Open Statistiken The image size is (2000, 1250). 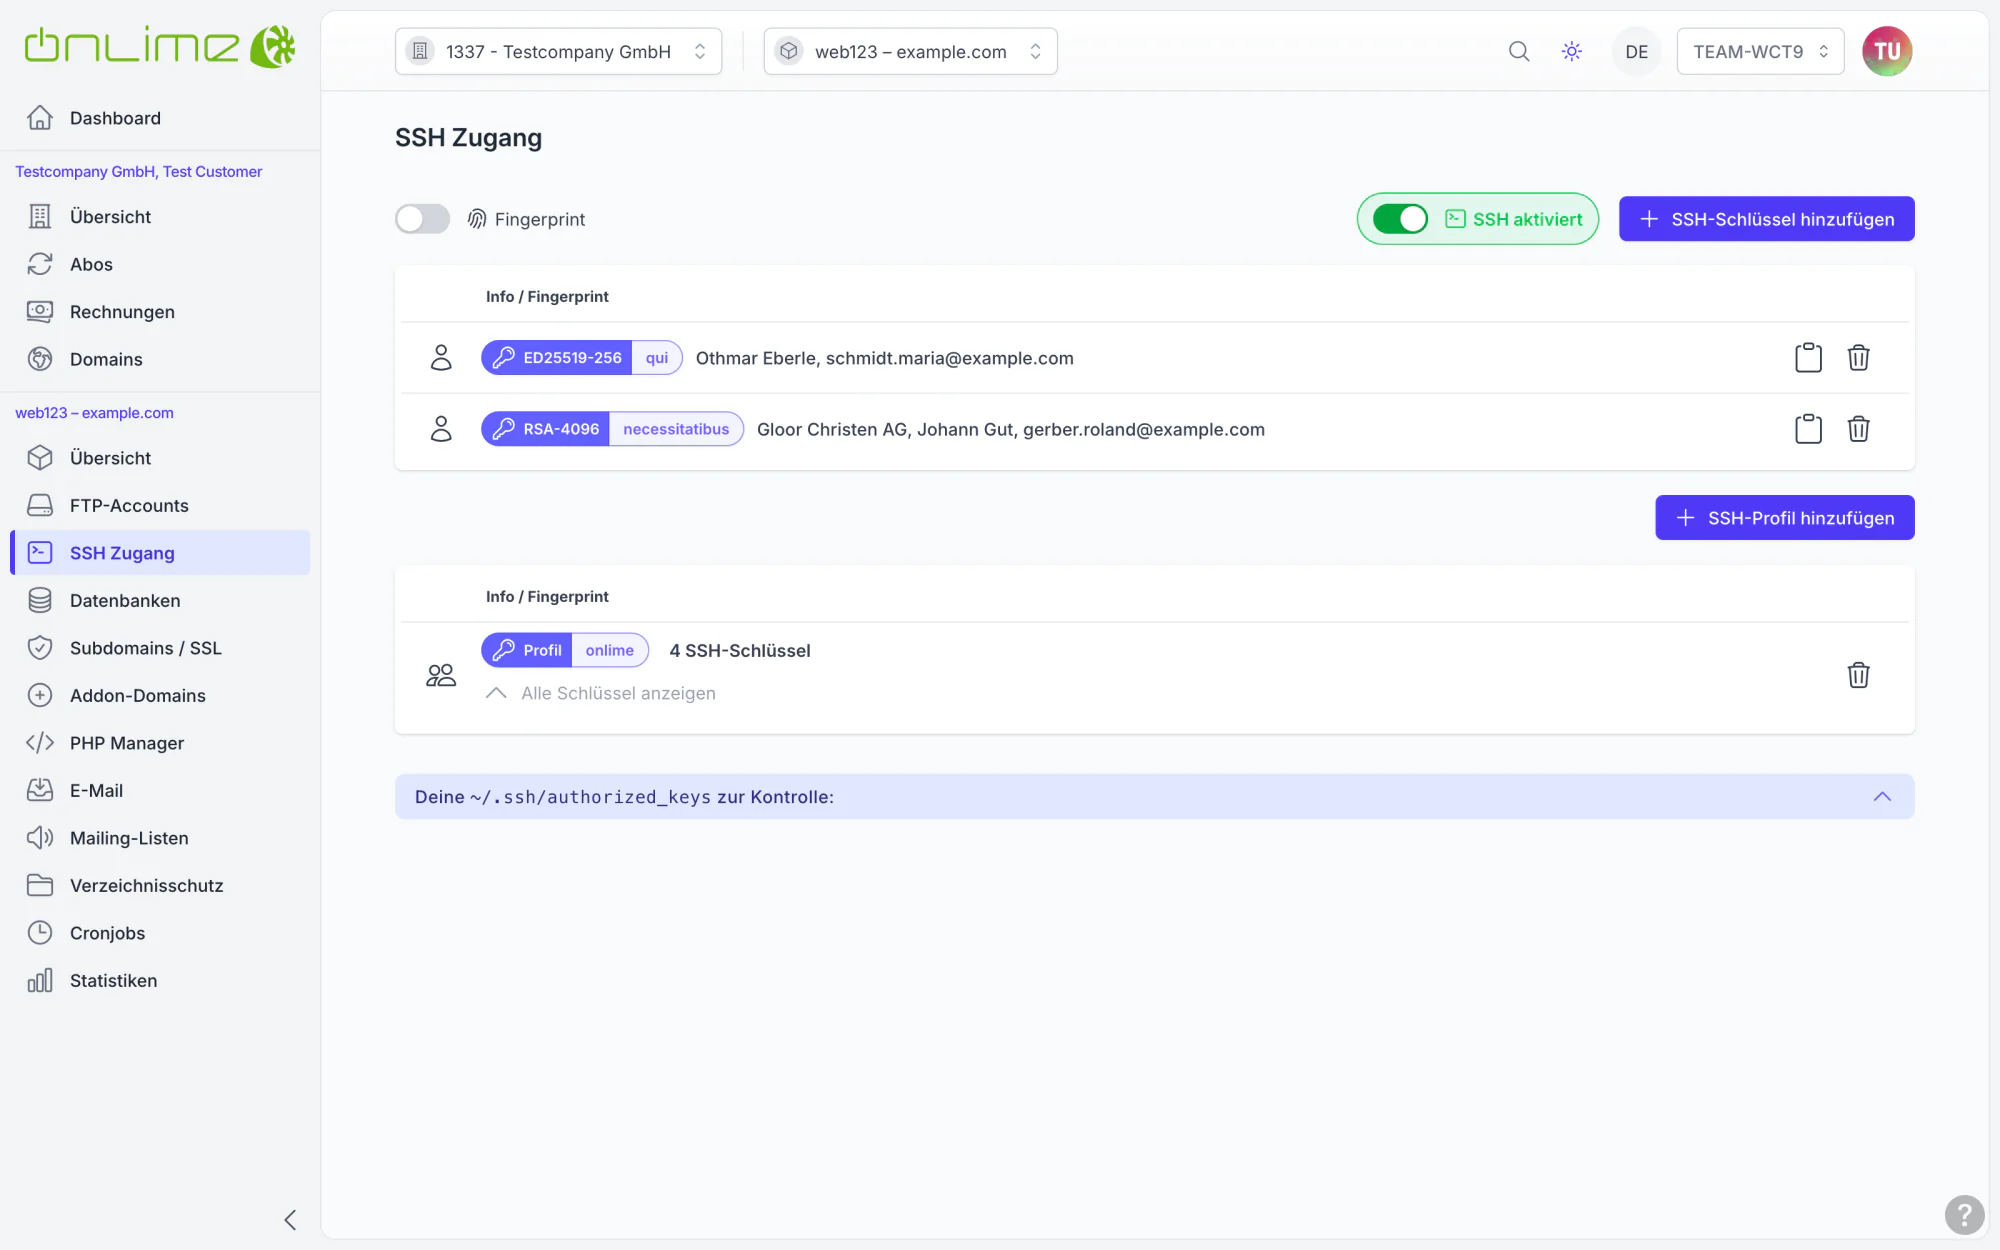(160, 980)
